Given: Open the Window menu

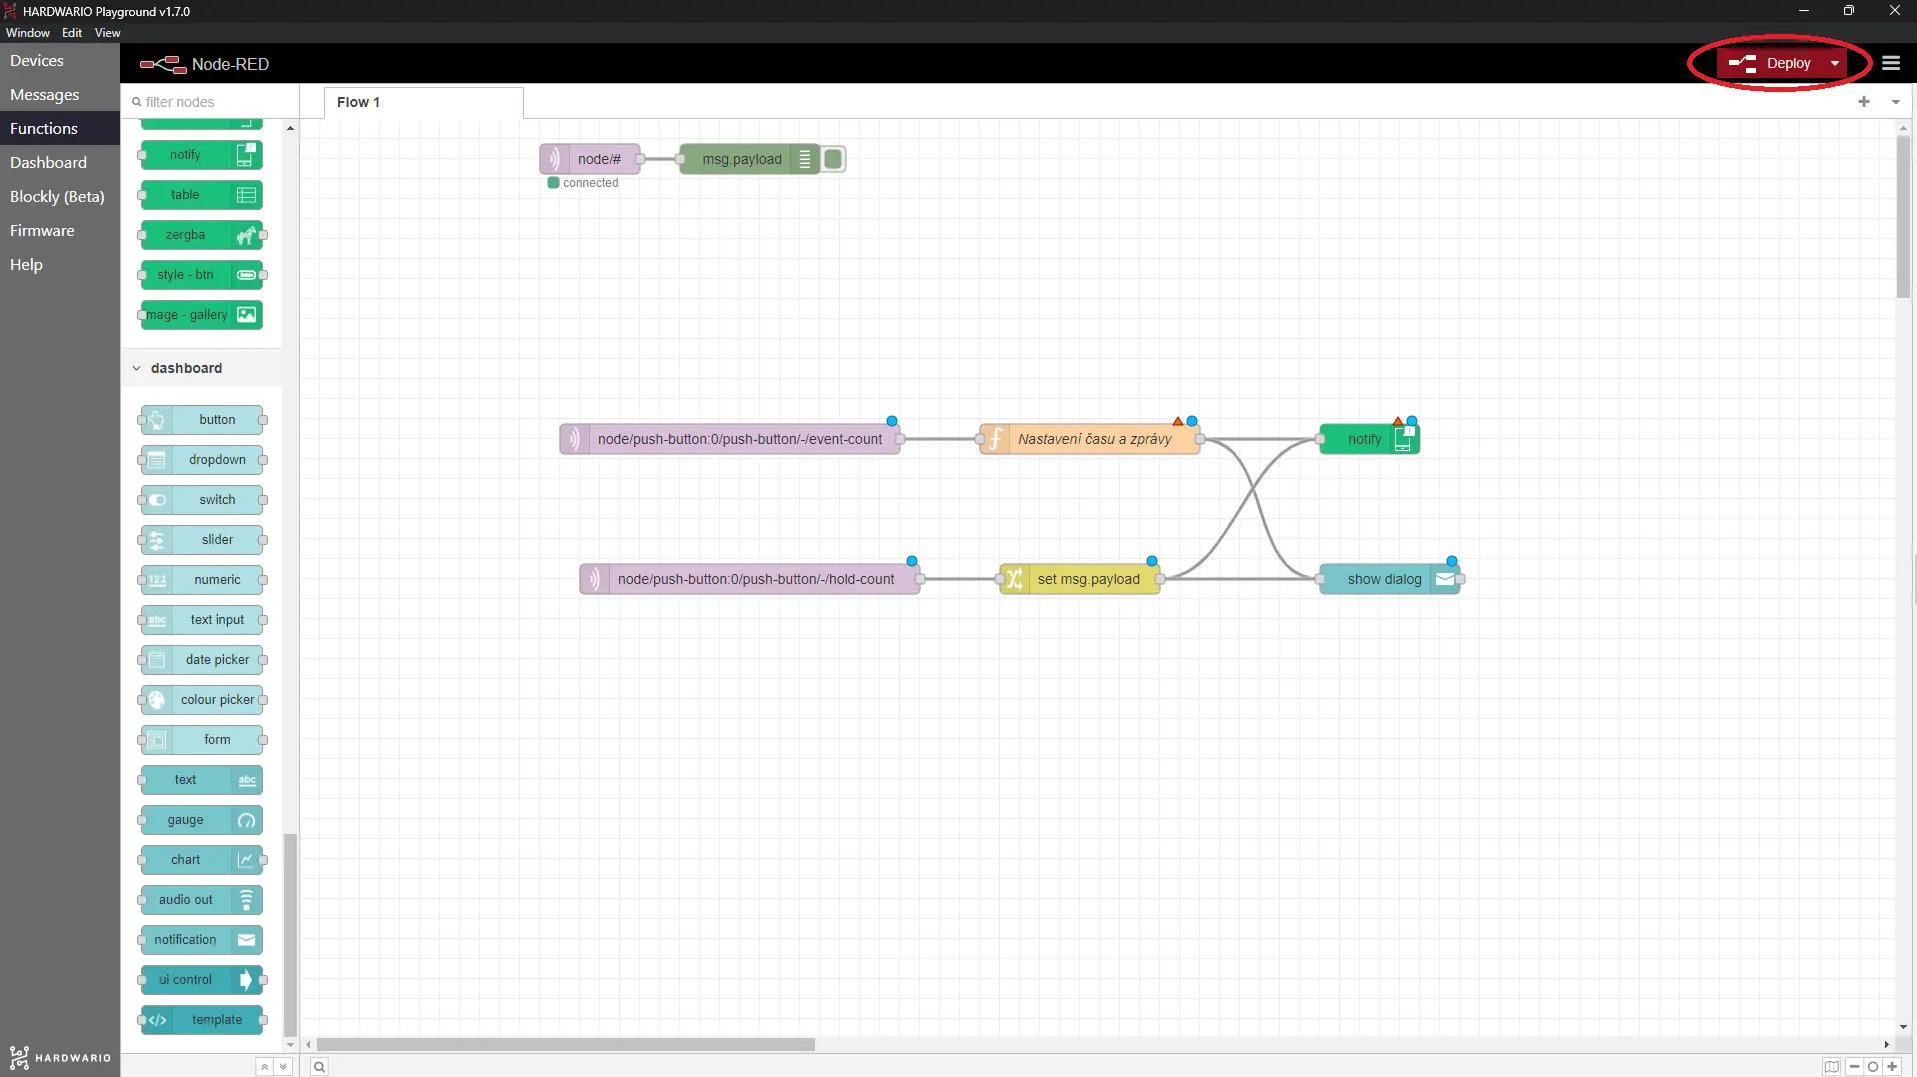Looking at the screenshot, I should (28, 33).
